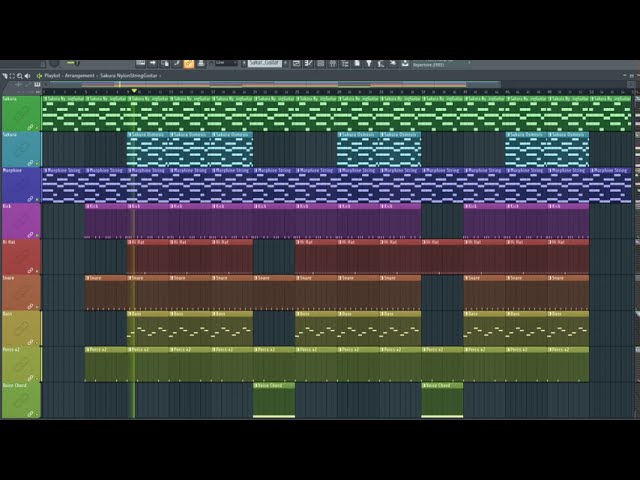Toggle the highlighted orange link icon
The image size is (640, 480).
coord(189,63)
